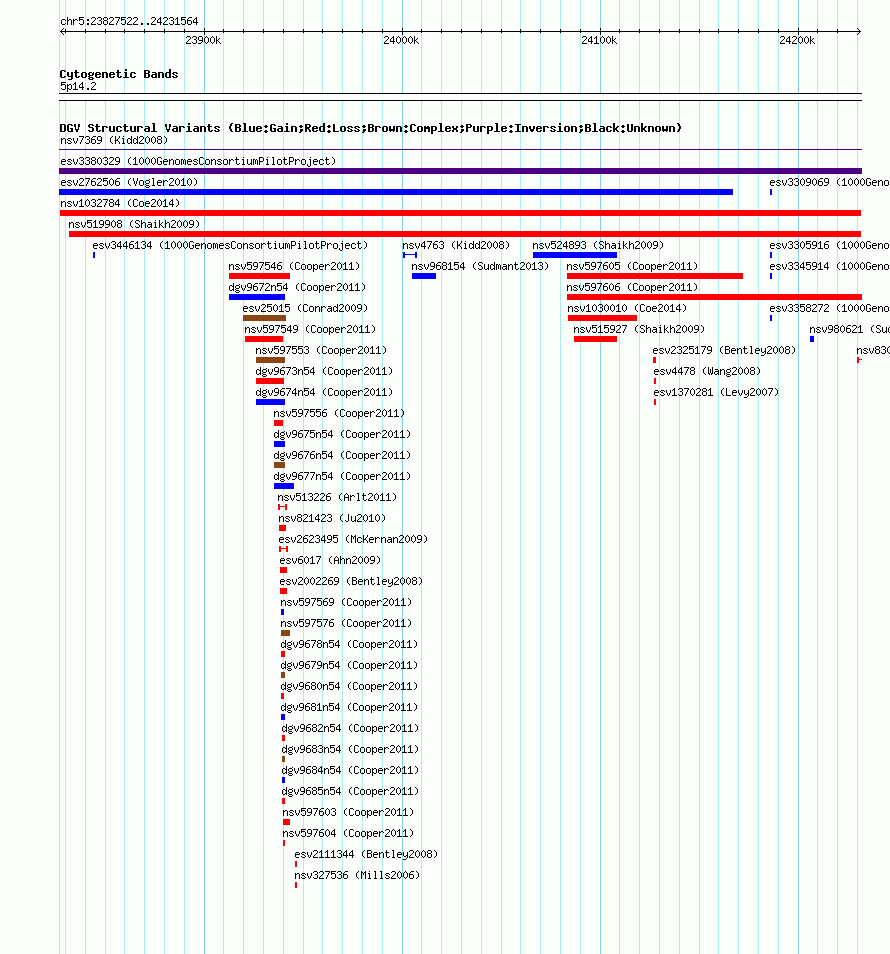This screenshot has height=954, width=890.
Task: Click the red loss bar under nsv519908
Action: tap(465, 234)
